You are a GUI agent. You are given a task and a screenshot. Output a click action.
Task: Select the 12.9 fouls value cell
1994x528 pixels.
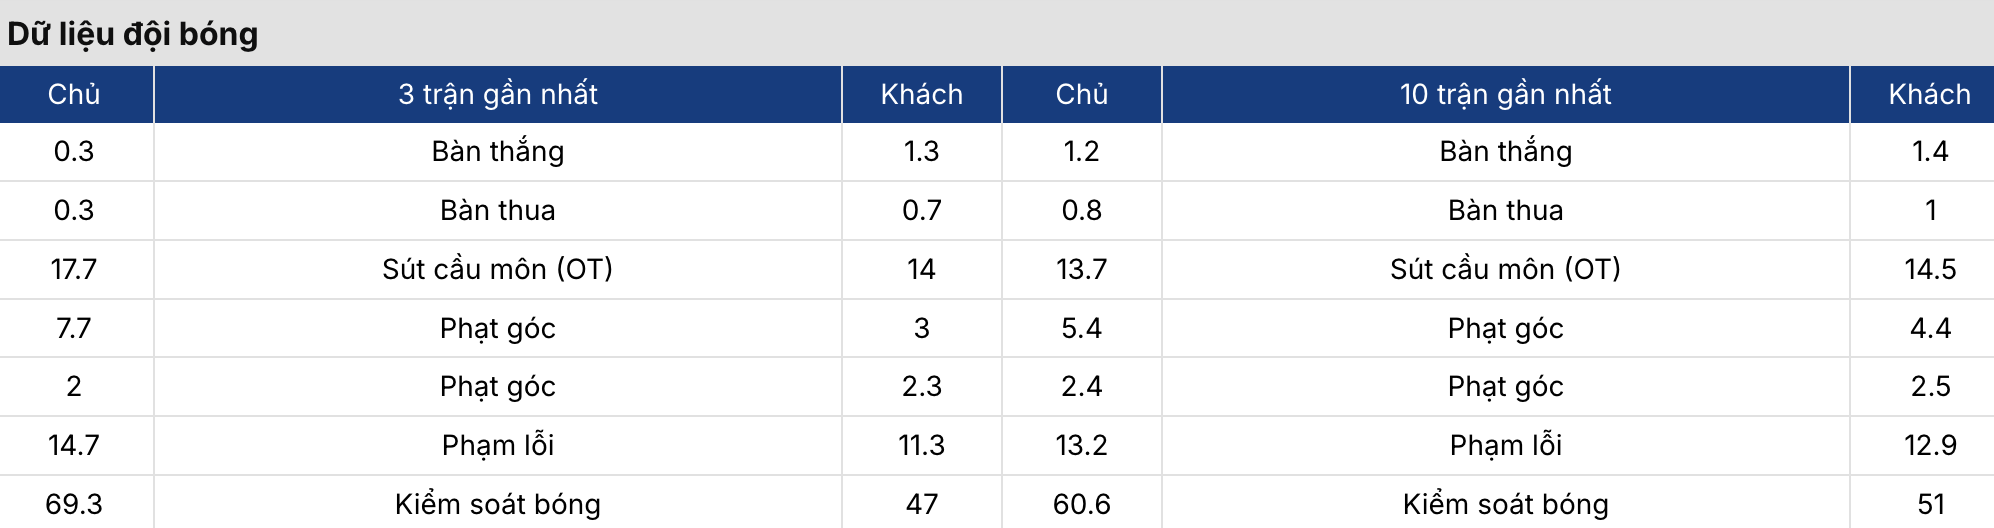1930,445
